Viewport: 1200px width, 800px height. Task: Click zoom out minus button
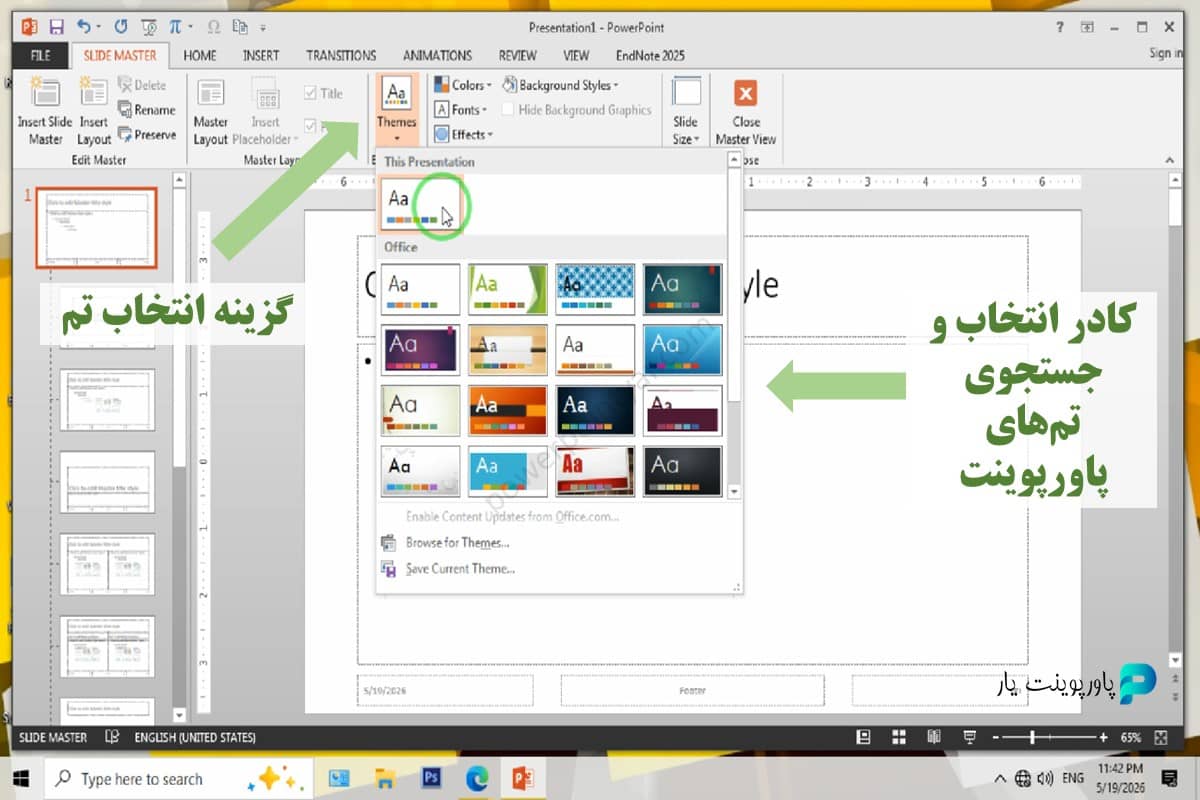[x=995, y=737]
